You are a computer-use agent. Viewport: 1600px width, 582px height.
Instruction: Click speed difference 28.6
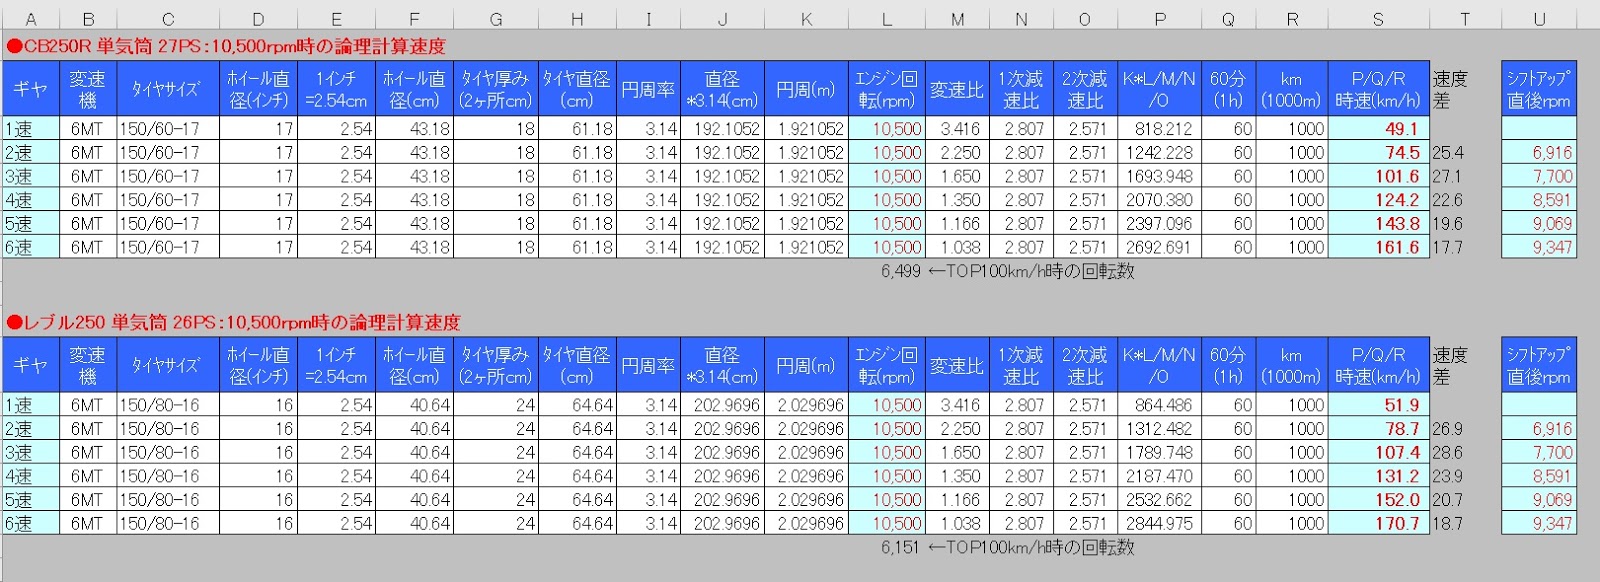coord(1448,452)
